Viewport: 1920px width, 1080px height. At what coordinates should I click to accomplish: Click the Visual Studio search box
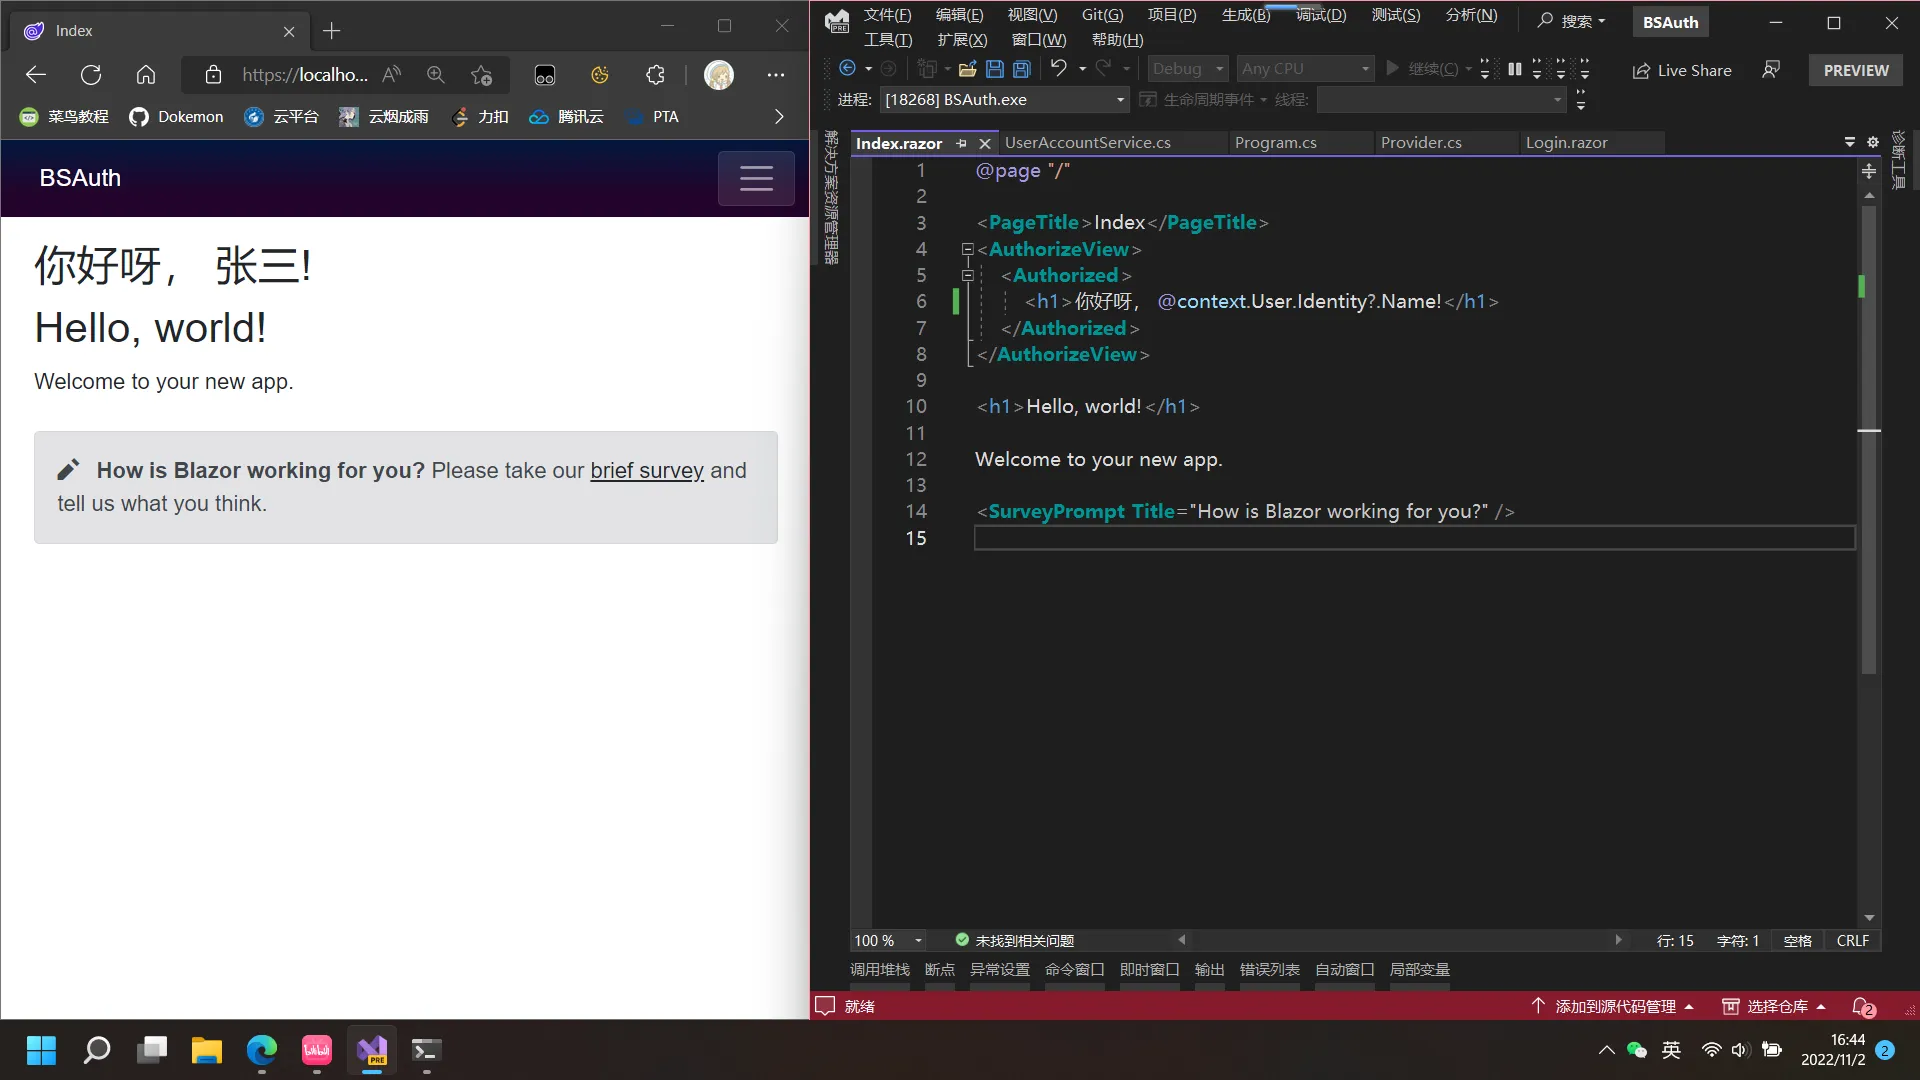tap(1571, 21)
